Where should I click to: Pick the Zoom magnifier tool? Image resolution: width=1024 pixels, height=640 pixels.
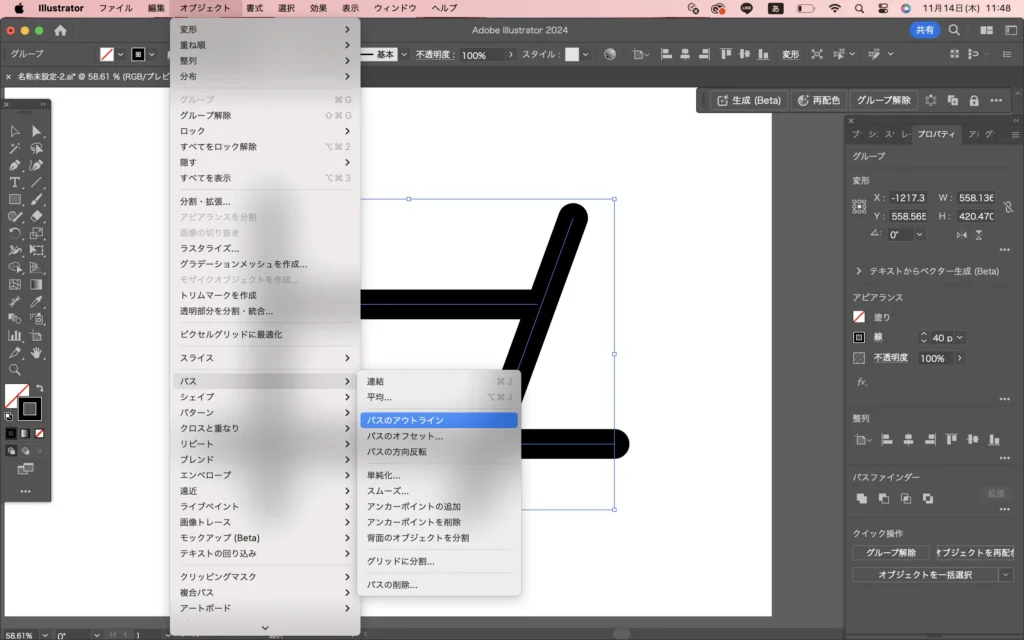[x=15, y=369]
